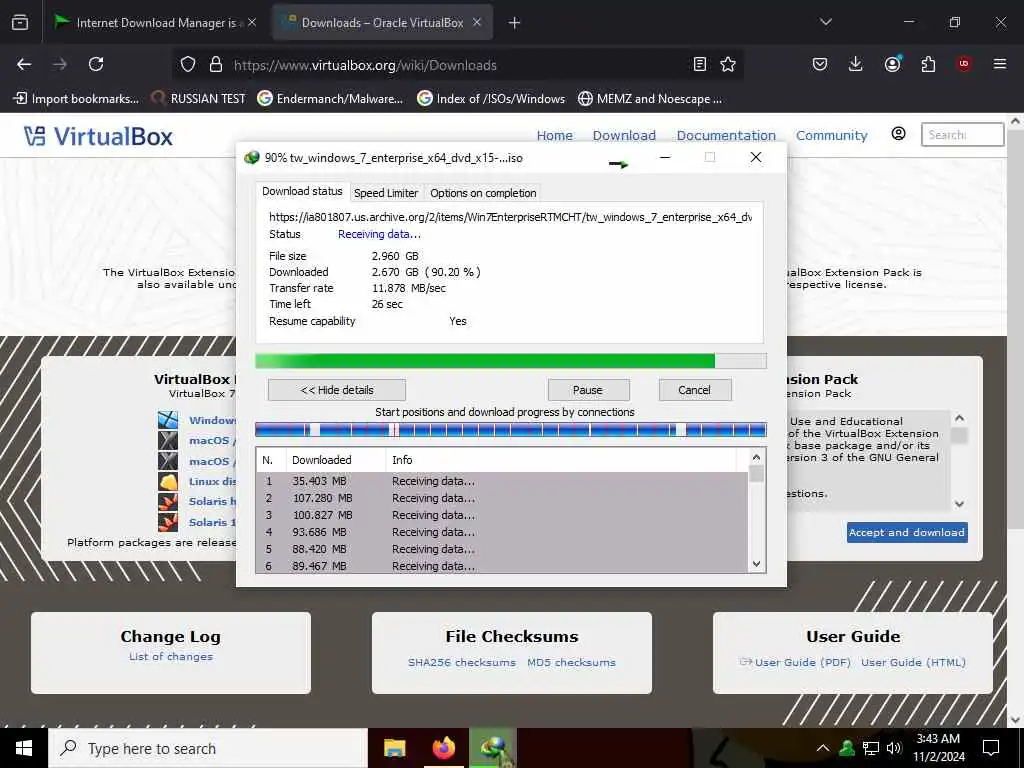Open the Endermanch/Malware bookmark
The height and width of the screenshot is (768, 1024).
pos(330,99)
